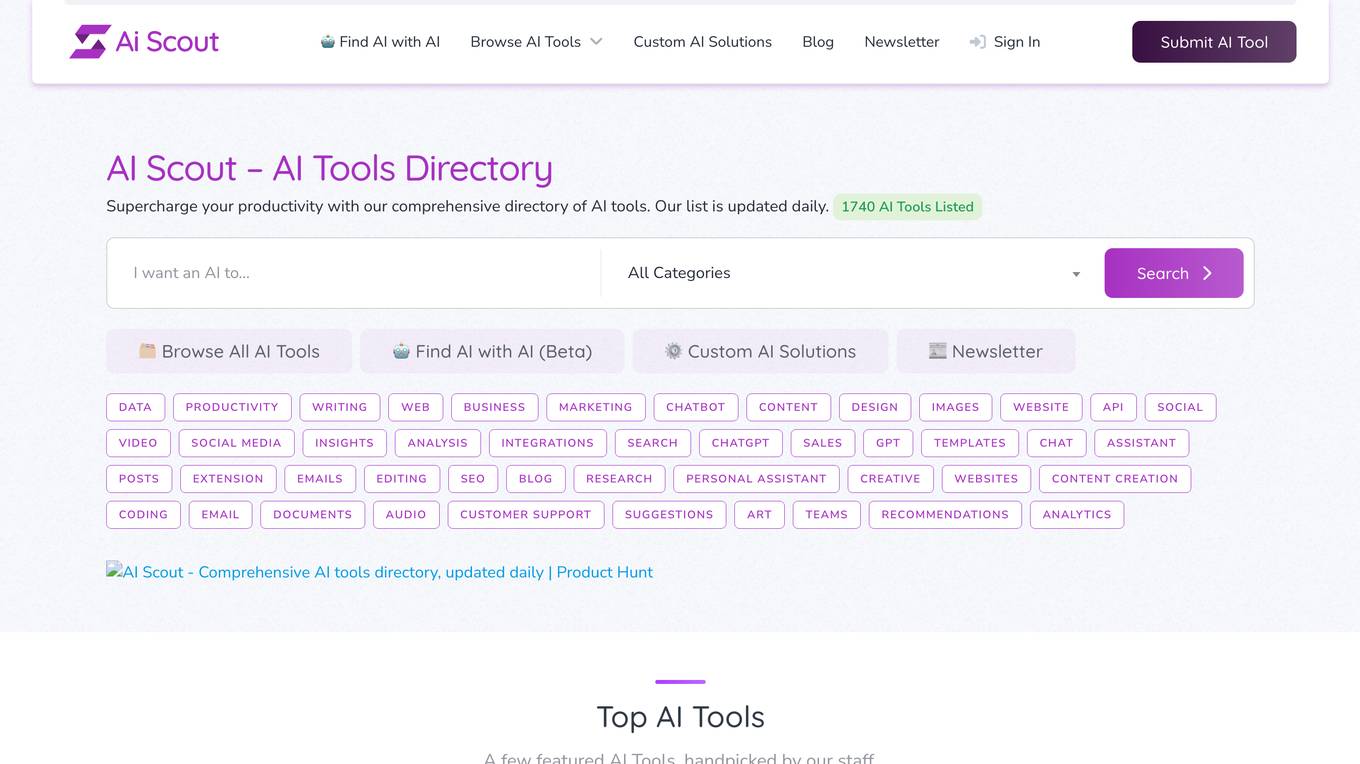The width and height of the screenshot is (1360, 764).
Task: Select the PERSONAL ASSISTANT tag
Action: tap(756, 479)
